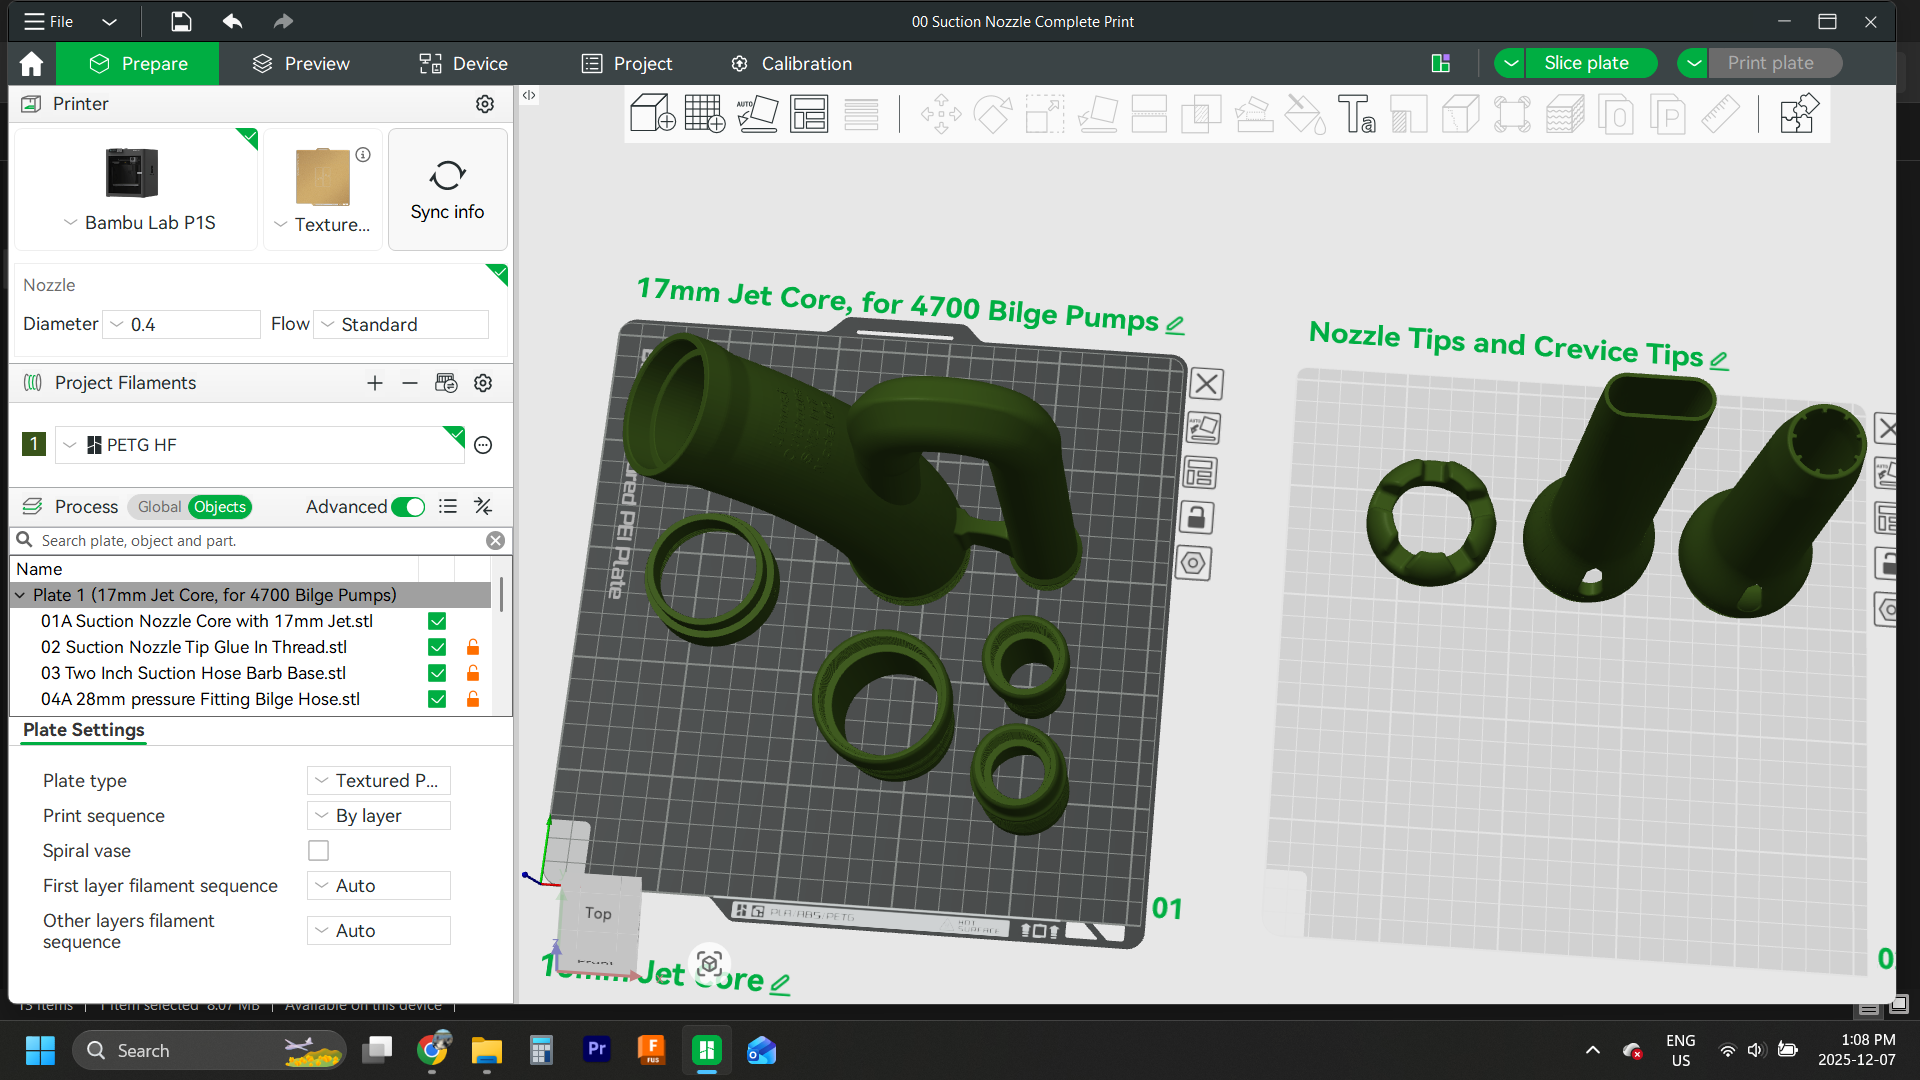Open printer settings gear icon
Viewport: 1920px width, 1080px height.
click(x=485, y=104)
